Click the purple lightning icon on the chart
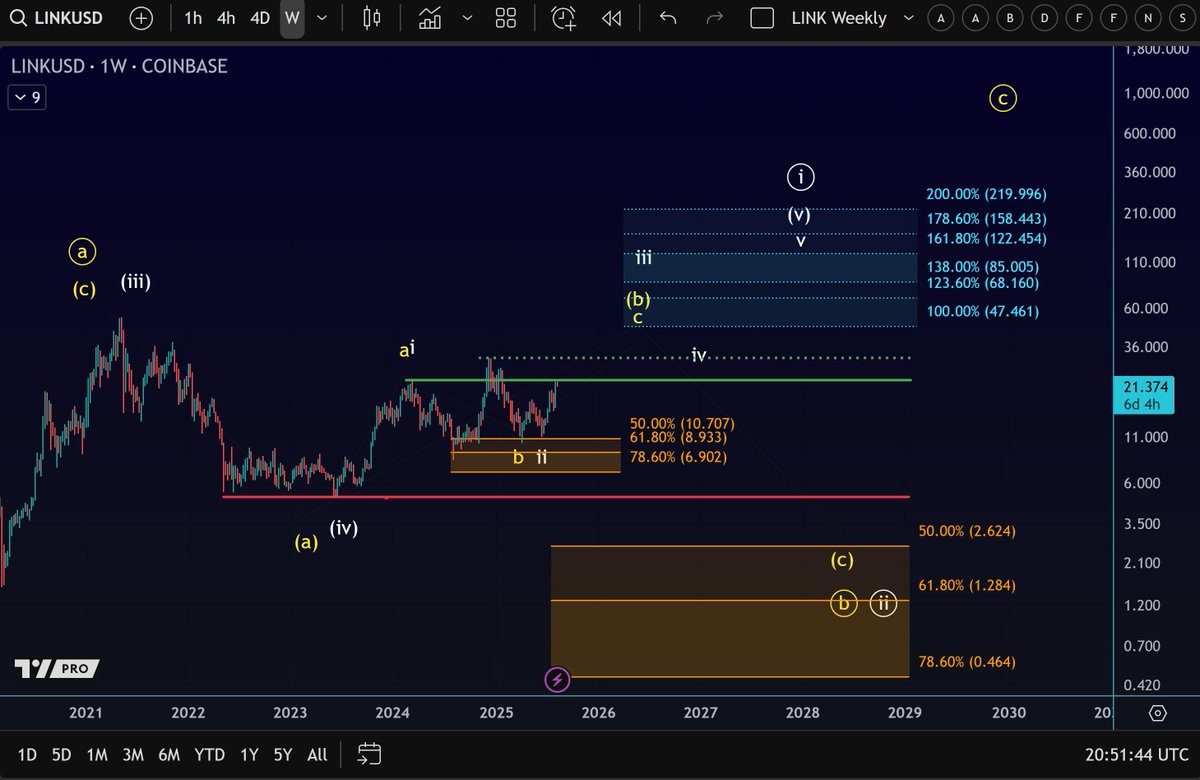Screen dimensions: 1200x780 point(557,680)
